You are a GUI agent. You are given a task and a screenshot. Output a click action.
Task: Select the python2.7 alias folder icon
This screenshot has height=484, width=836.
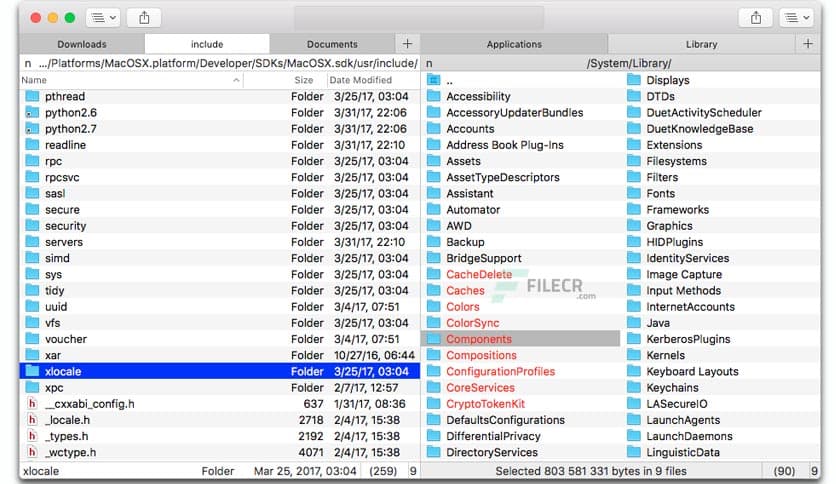click(x=33, y=128)
